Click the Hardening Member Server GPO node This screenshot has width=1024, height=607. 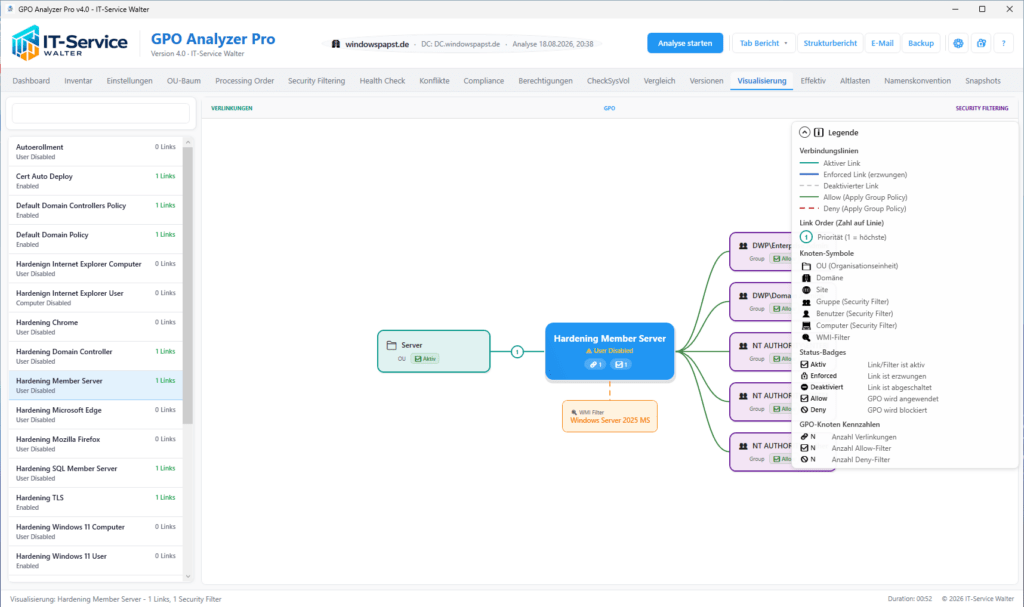[x=610, y=351]
